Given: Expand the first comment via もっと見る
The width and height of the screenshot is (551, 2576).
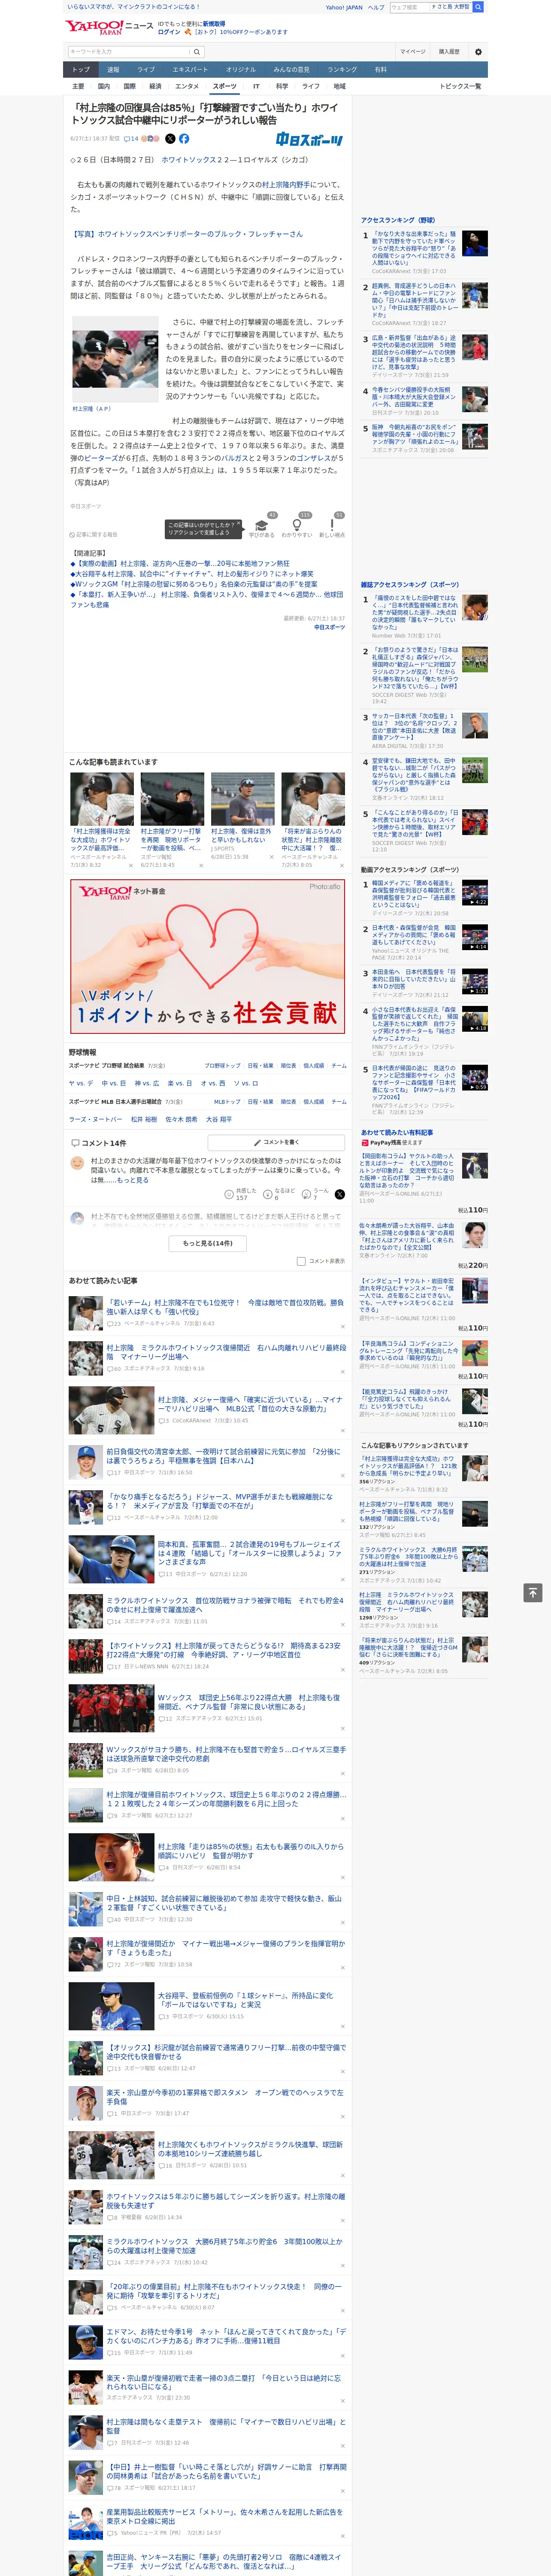Looking at the screenshot, I should 132,1180.
